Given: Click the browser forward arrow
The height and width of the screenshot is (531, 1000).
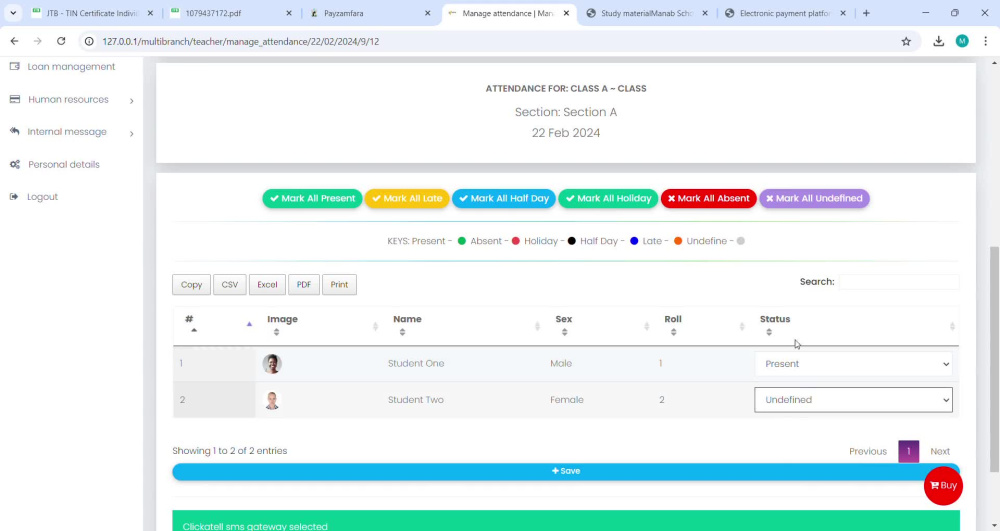Looking at the screenshot, I should (38, 41).
